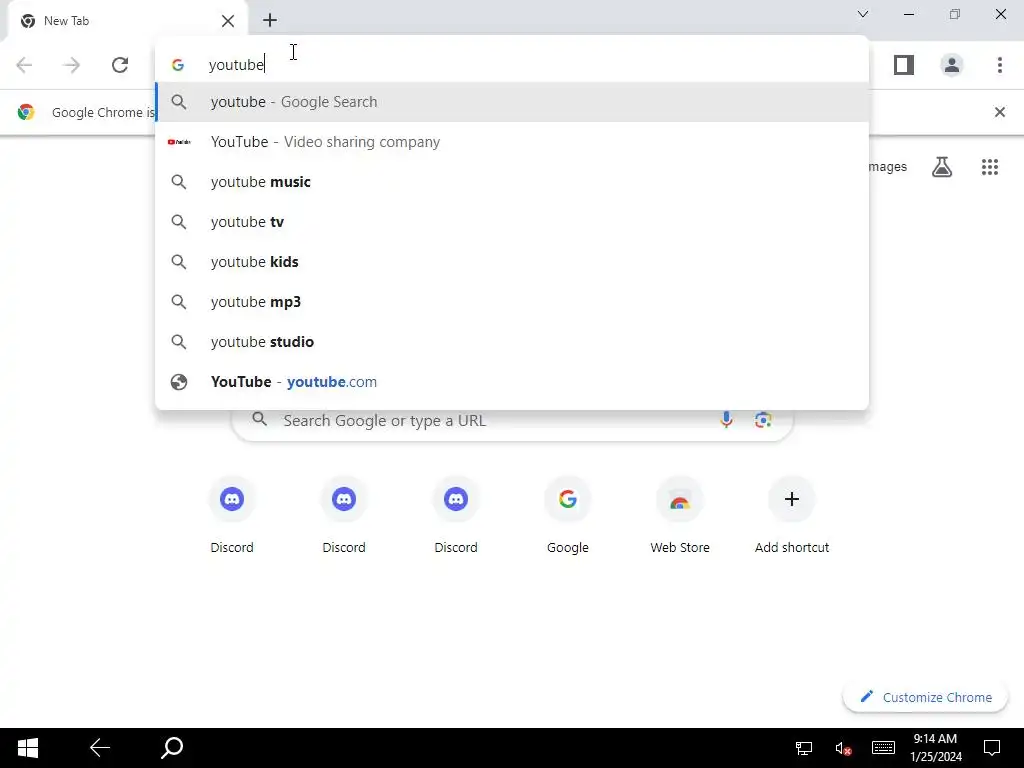Click the Images link
The width and height of the screenshot is (1024, 768).
coord(887,167)
